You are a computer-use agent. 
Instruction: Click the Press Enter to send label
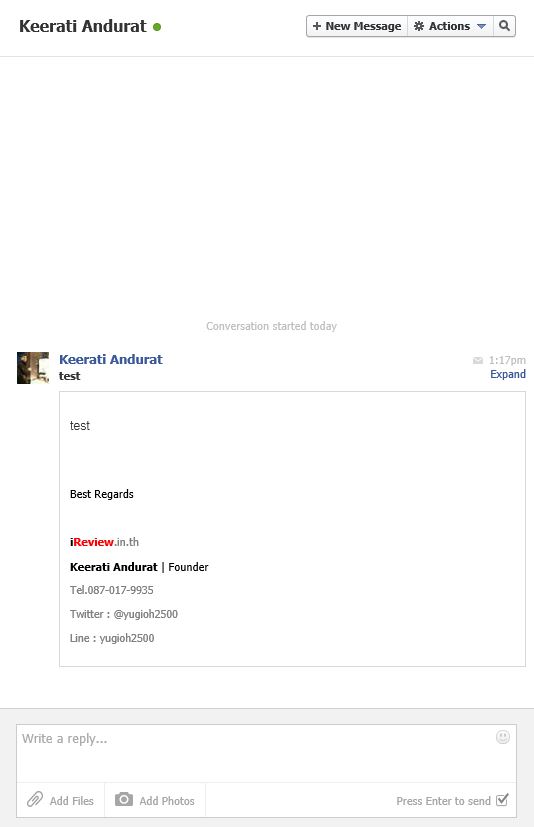click(443, 801)
